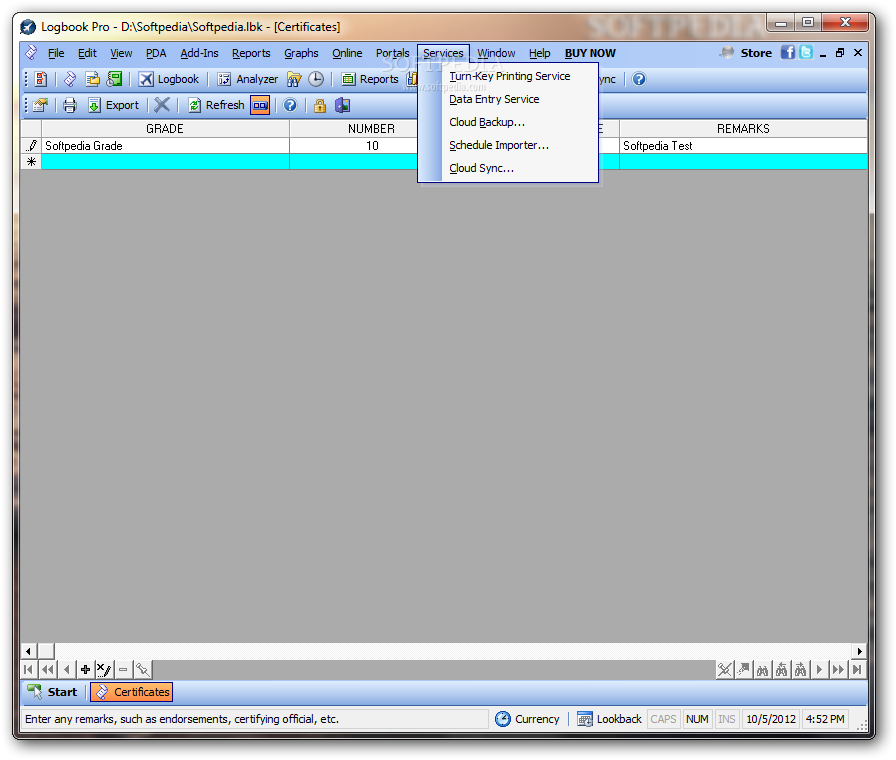Open Reports from the toolbar

(x=370, y=79)
